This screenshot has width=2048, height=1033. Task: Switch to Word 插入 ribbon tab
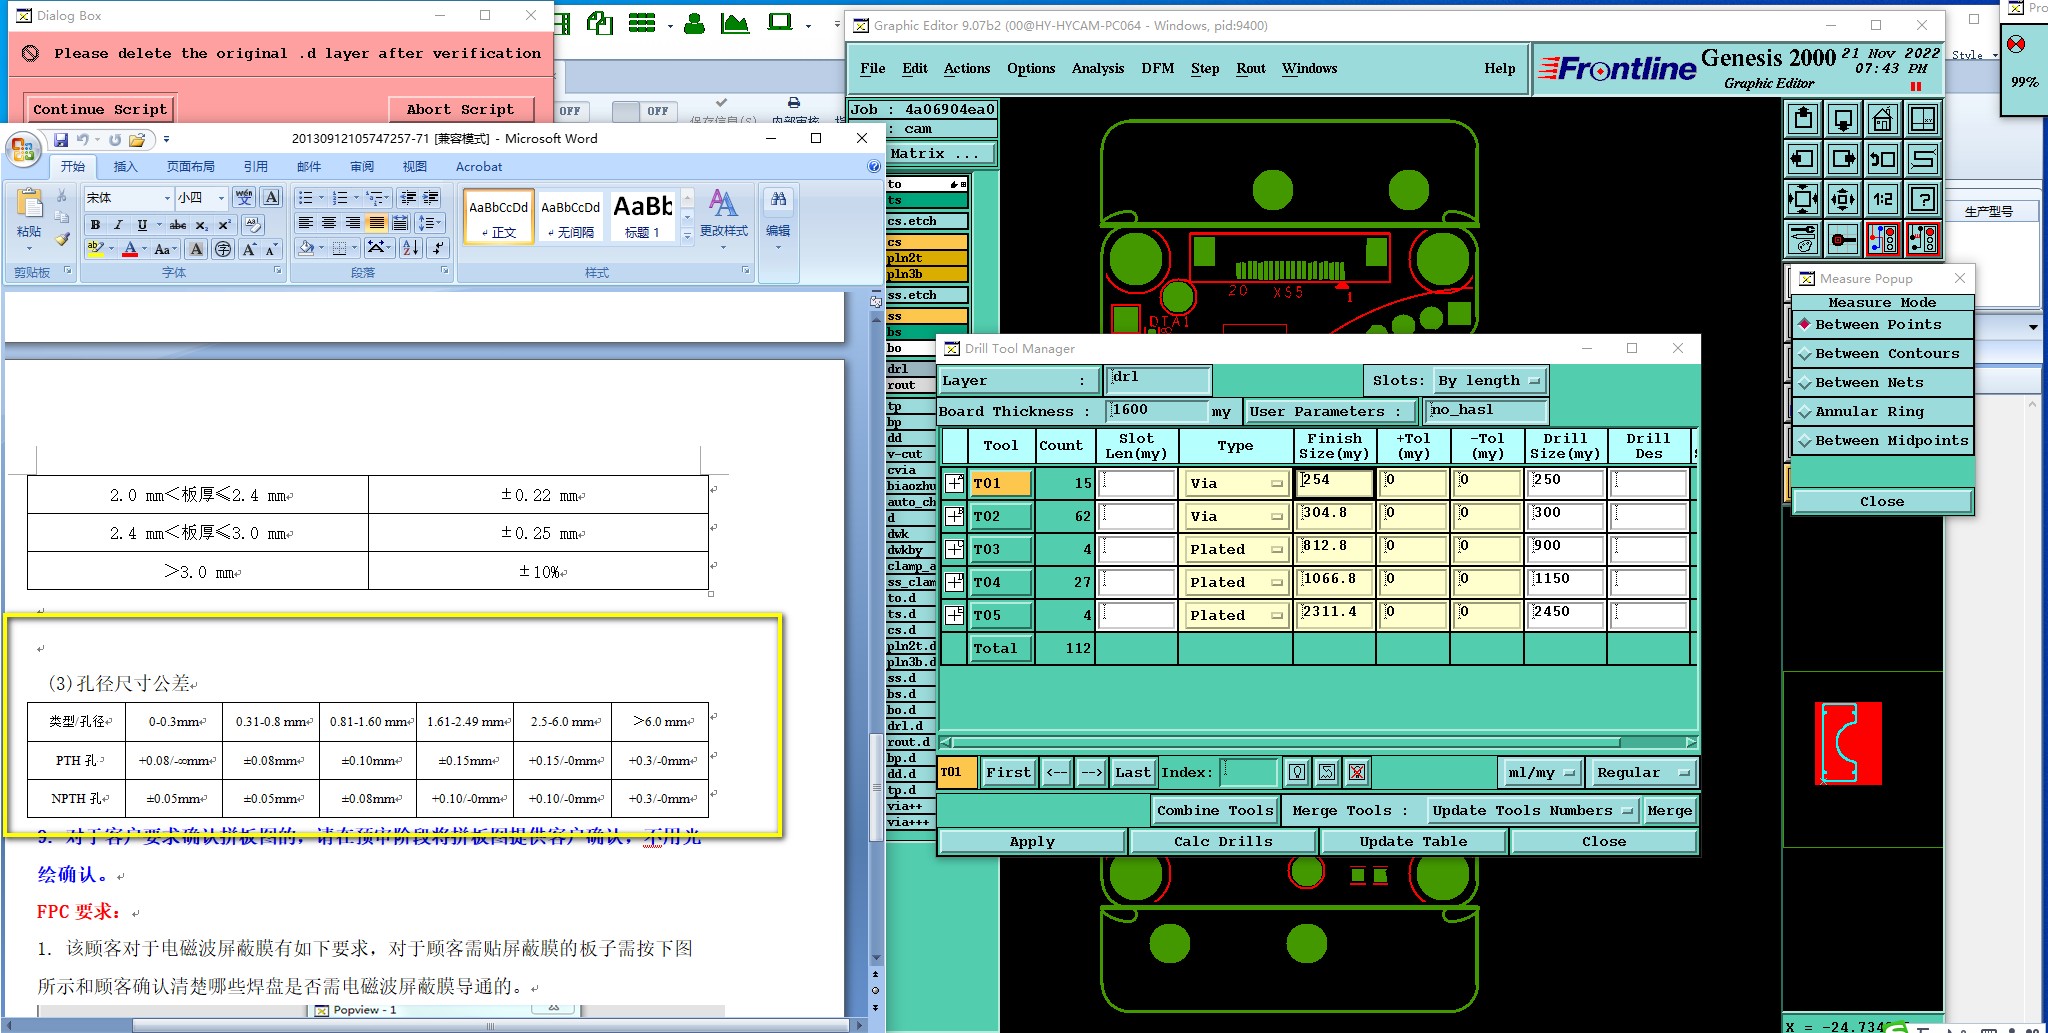point(125,167)
